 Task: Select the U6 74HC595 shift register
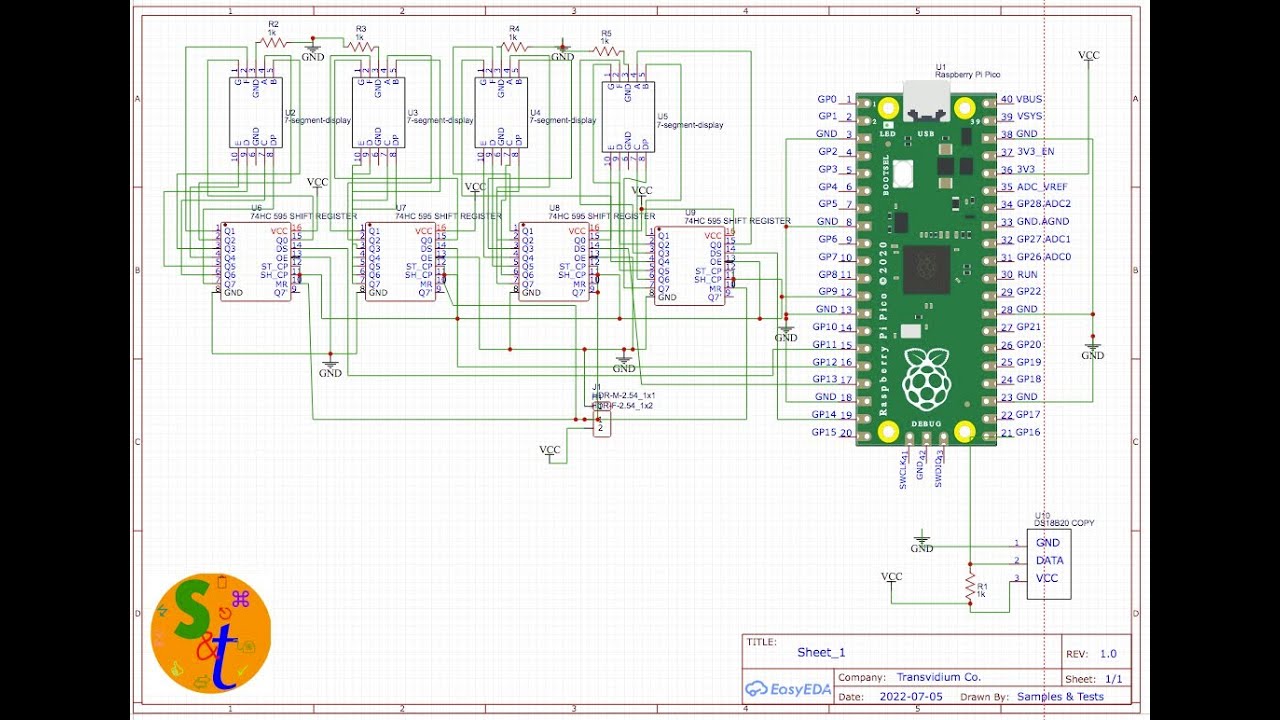click(256, 261)
